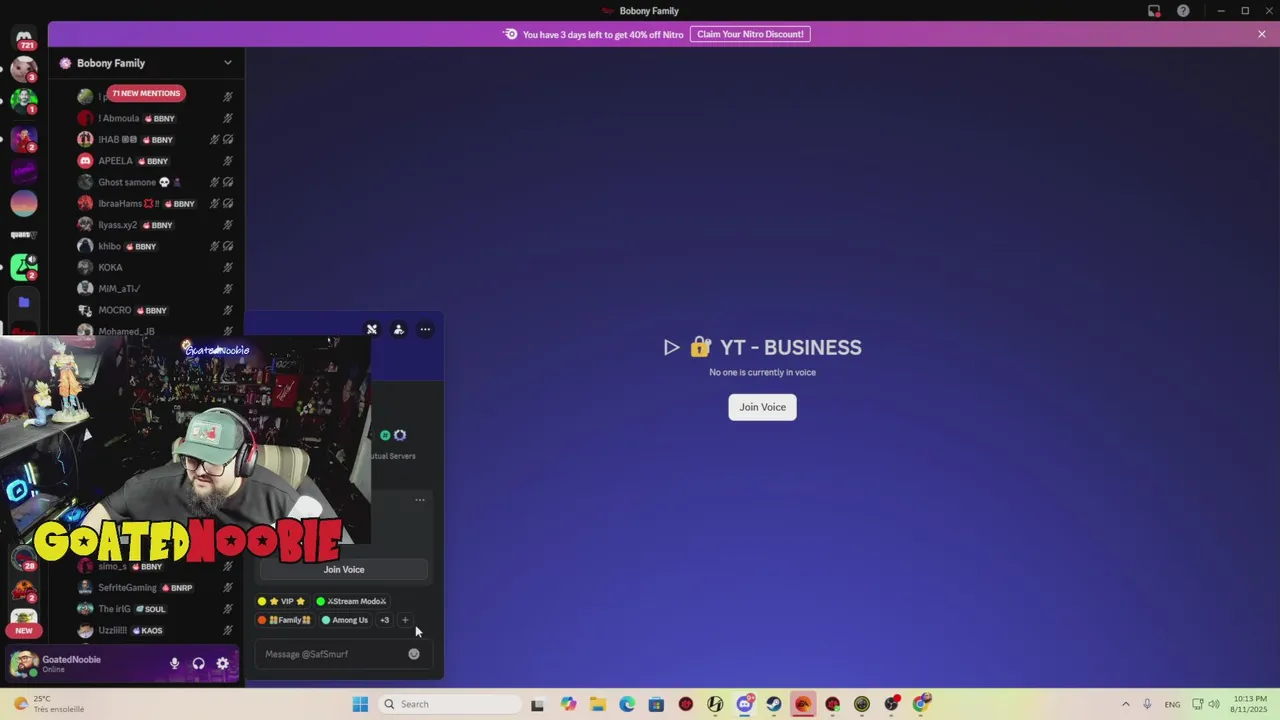Open Discord direct messages home icon
The height and width of the screenshot is (720, 1280).
(24, 38)
